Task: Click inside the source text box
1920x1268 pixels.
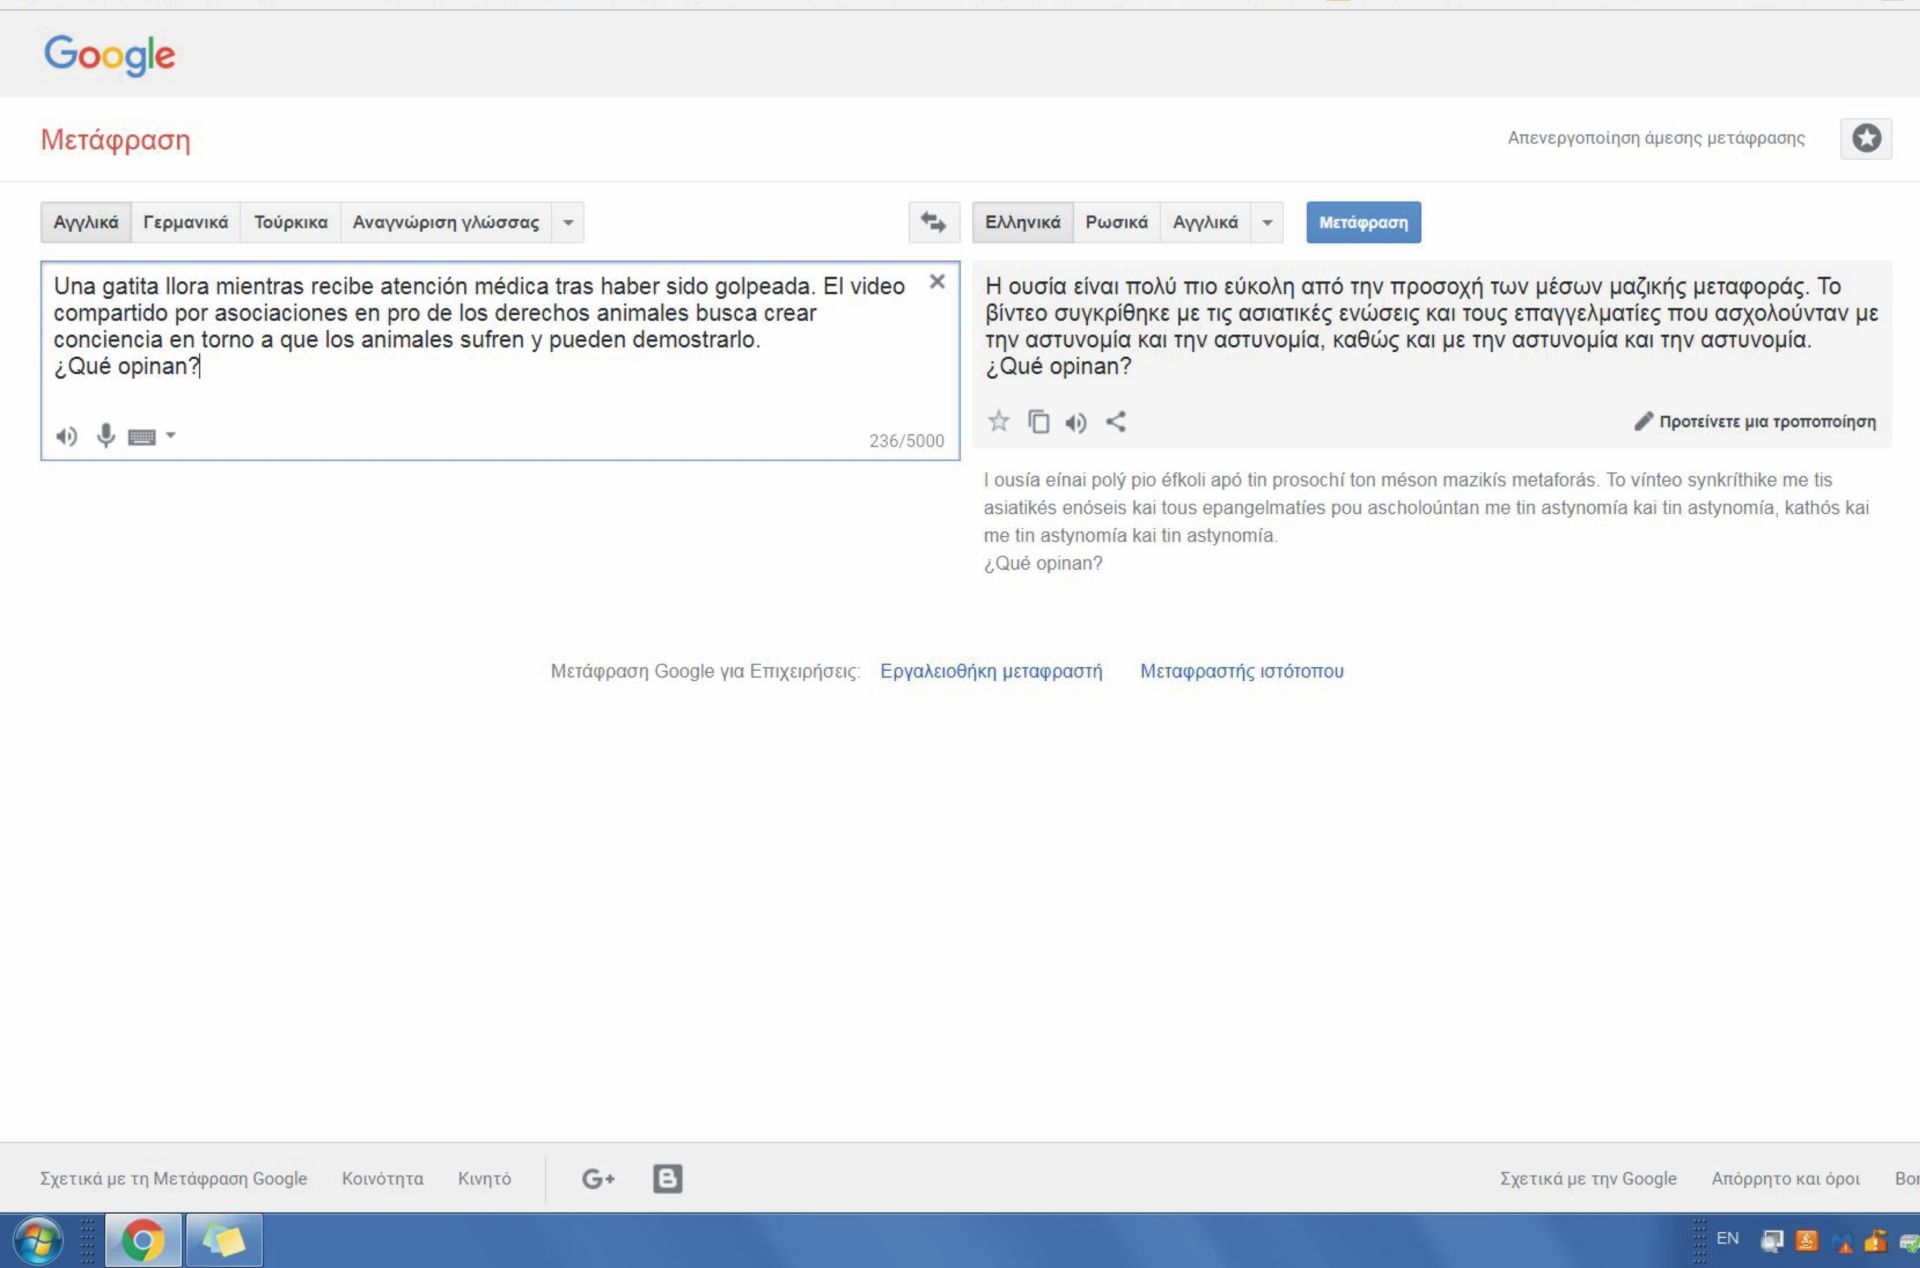Action: [500, 360]
